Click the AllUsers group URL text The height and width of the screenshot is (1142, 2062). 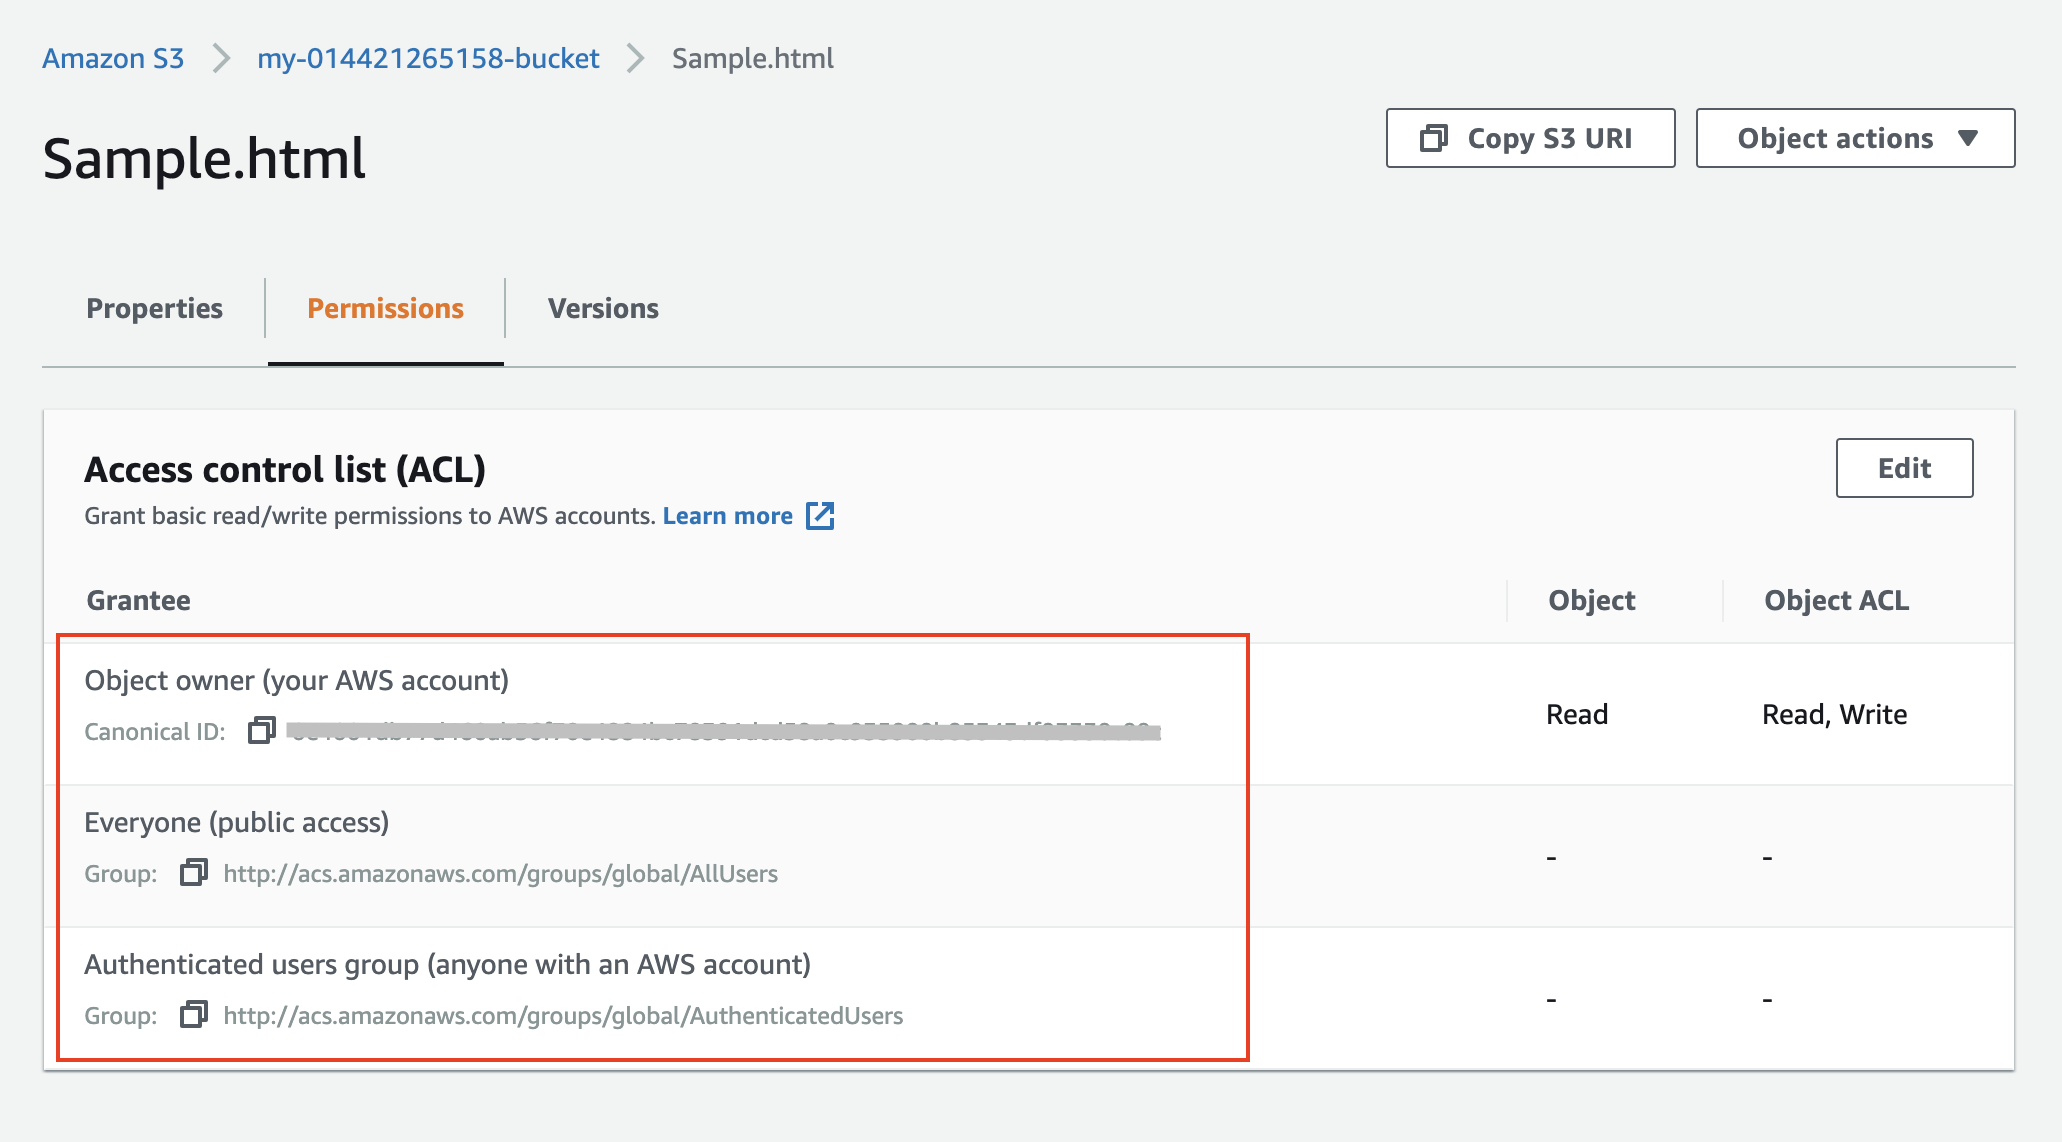point(500,874)
